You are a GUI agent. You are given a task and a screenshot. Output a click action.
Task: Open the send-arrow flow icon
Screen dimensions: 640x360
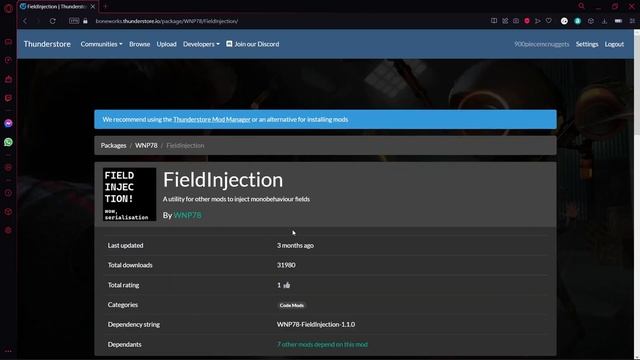point(538,21)
